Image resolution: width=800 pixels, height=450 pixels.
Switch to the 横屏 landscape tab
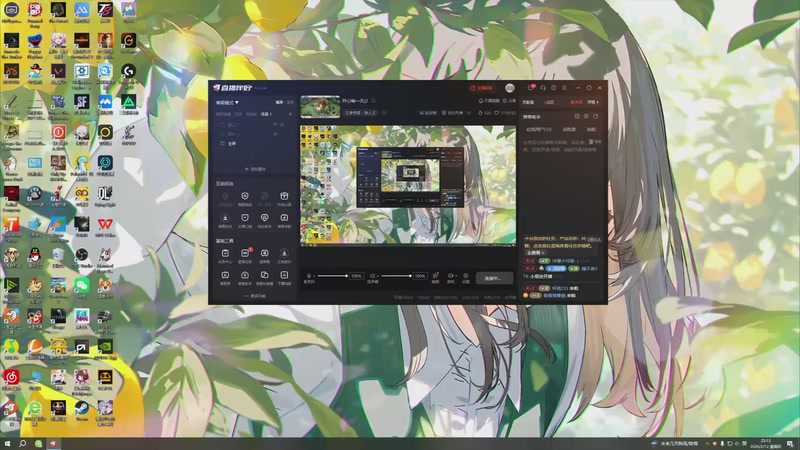(x=279, y=102)
